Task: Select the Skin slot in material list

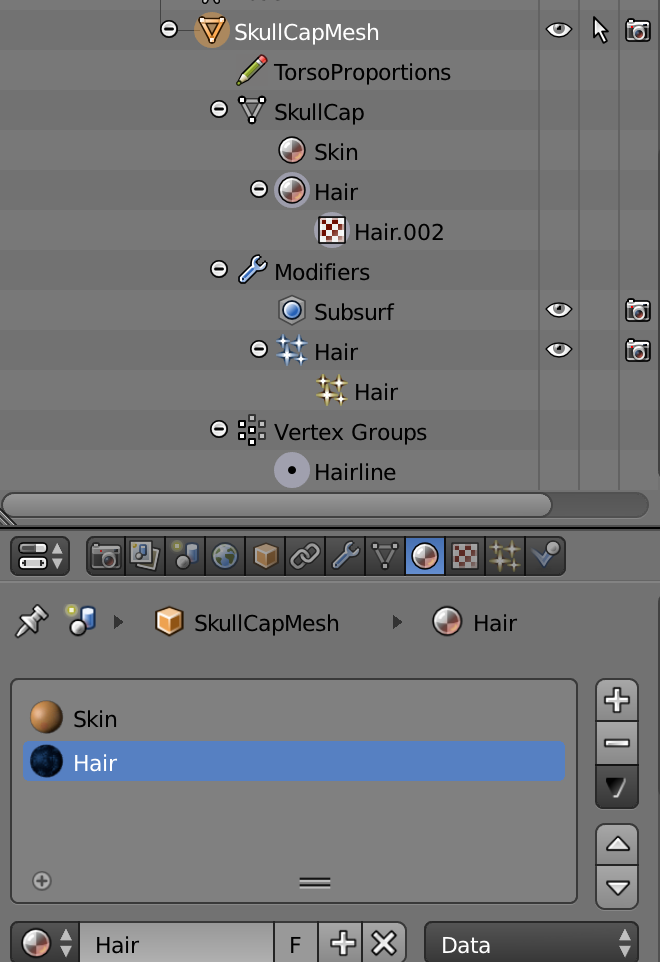Action: pyautogui.click(x=294, y=718)
